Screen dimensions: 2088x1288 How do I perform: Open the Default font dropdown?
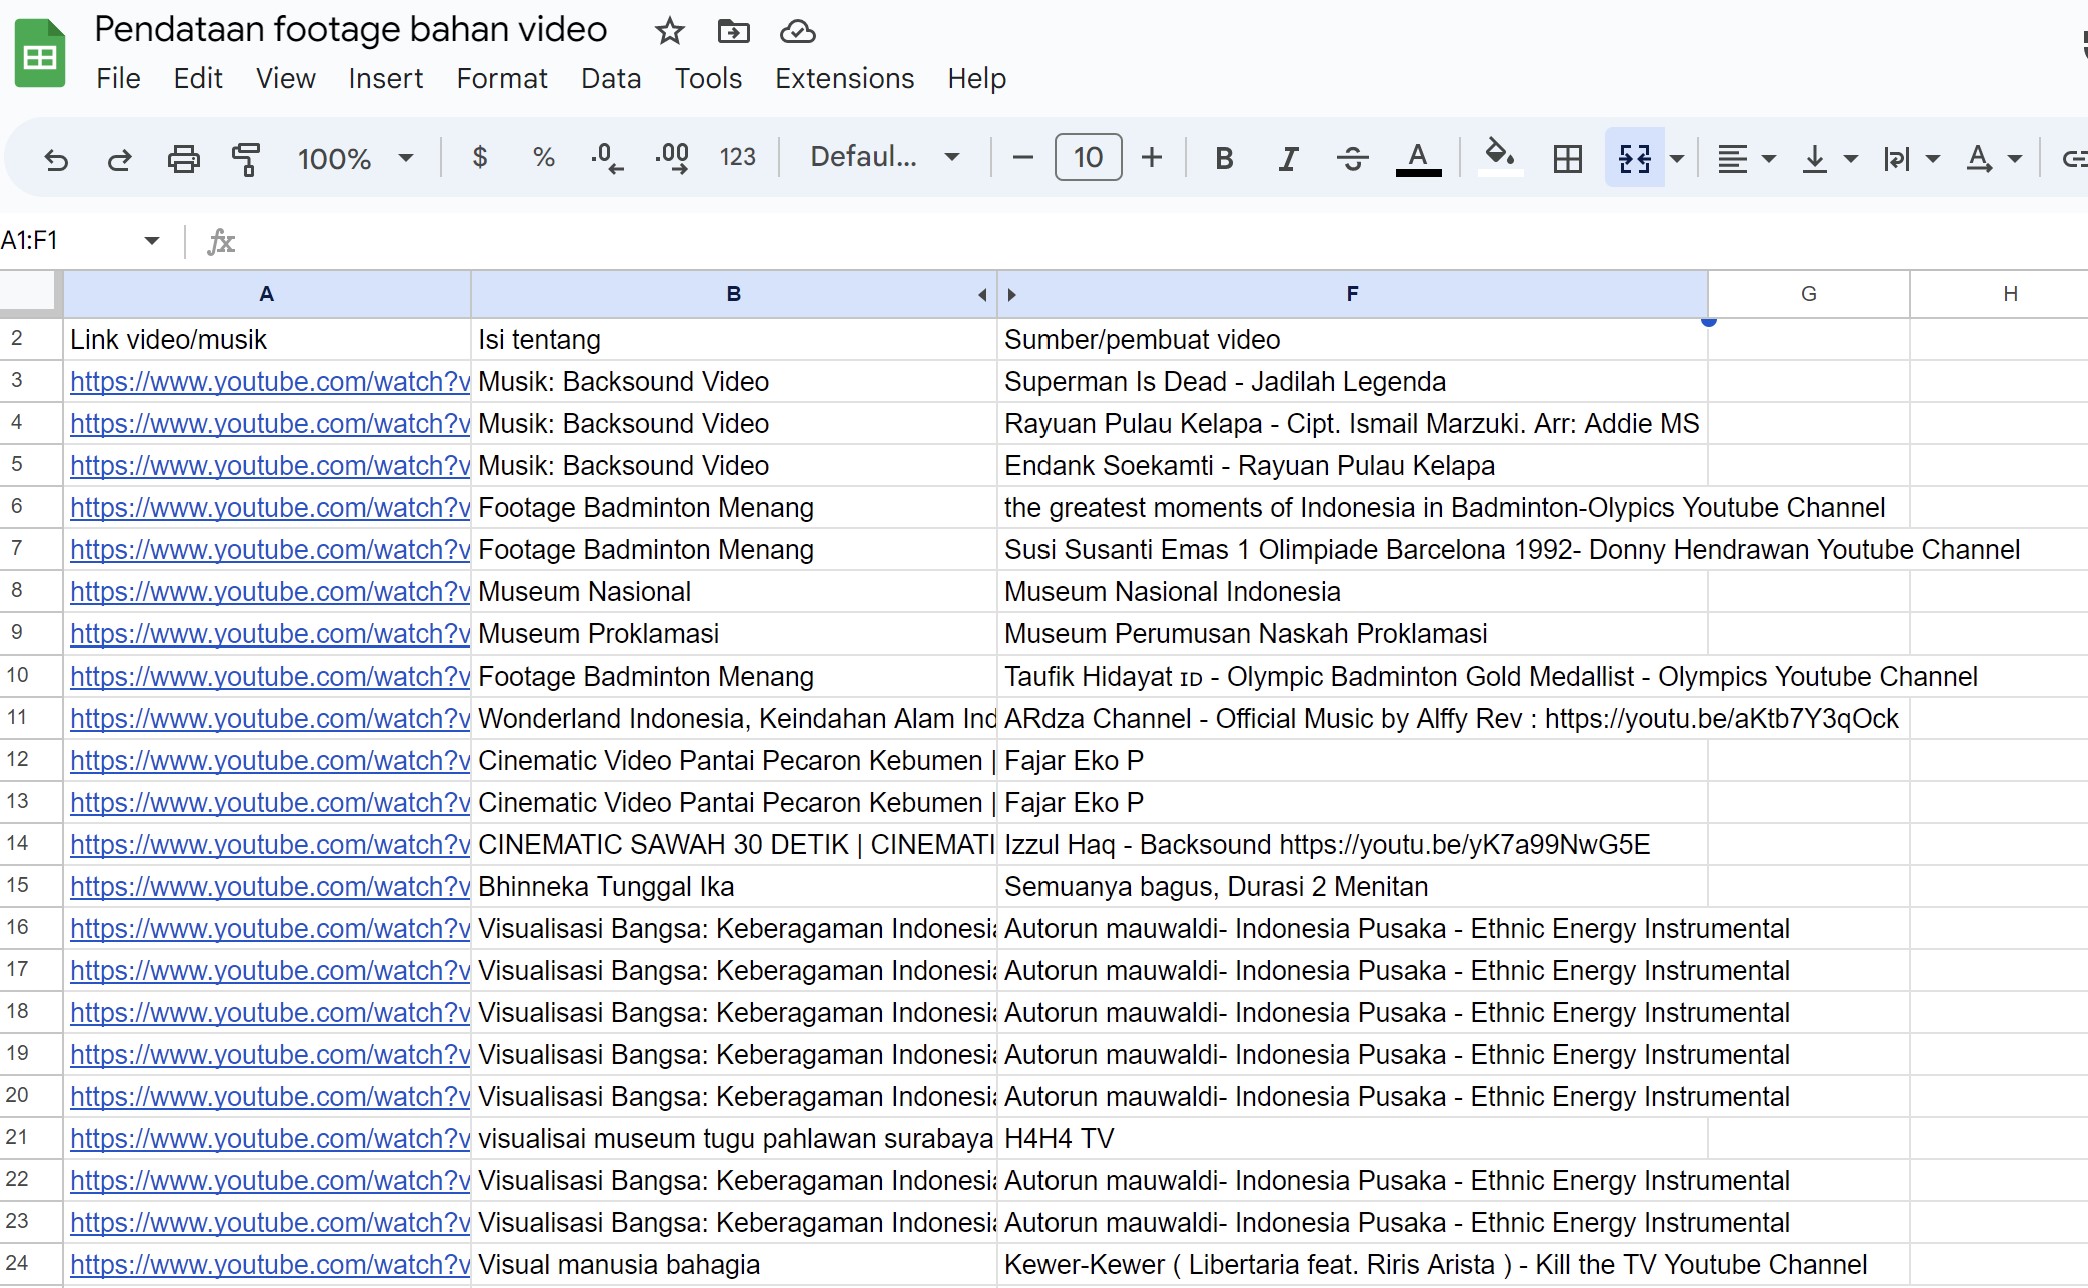click(x=884, y=157)
